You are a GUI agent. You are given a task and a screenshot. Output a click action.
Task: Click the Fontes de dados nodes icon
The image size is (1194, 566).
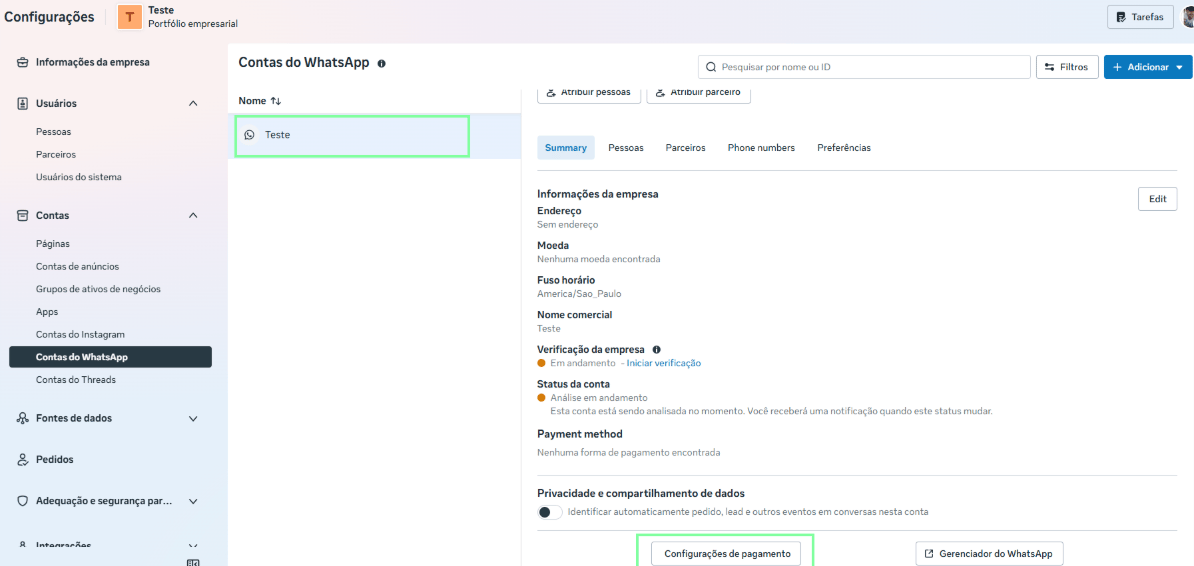pos(23,418)
